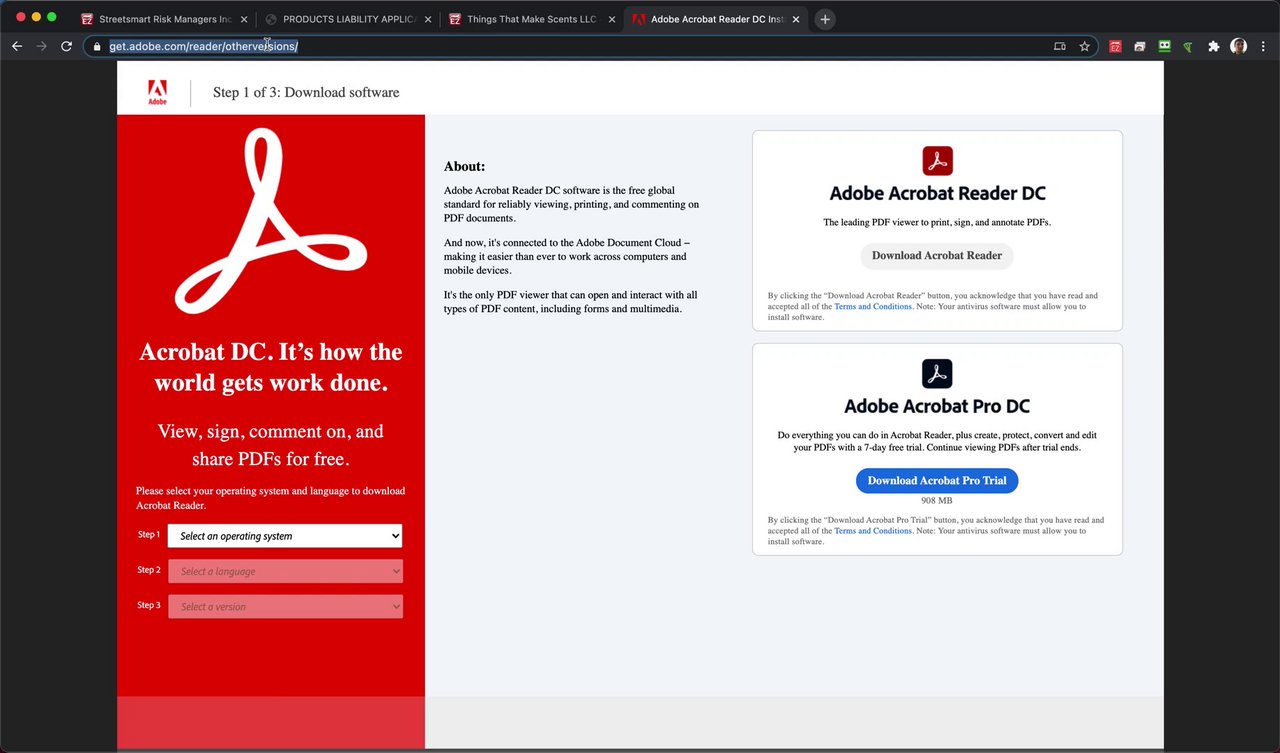Click the Acrobat DC world gets work done headline

click(270, 367)
